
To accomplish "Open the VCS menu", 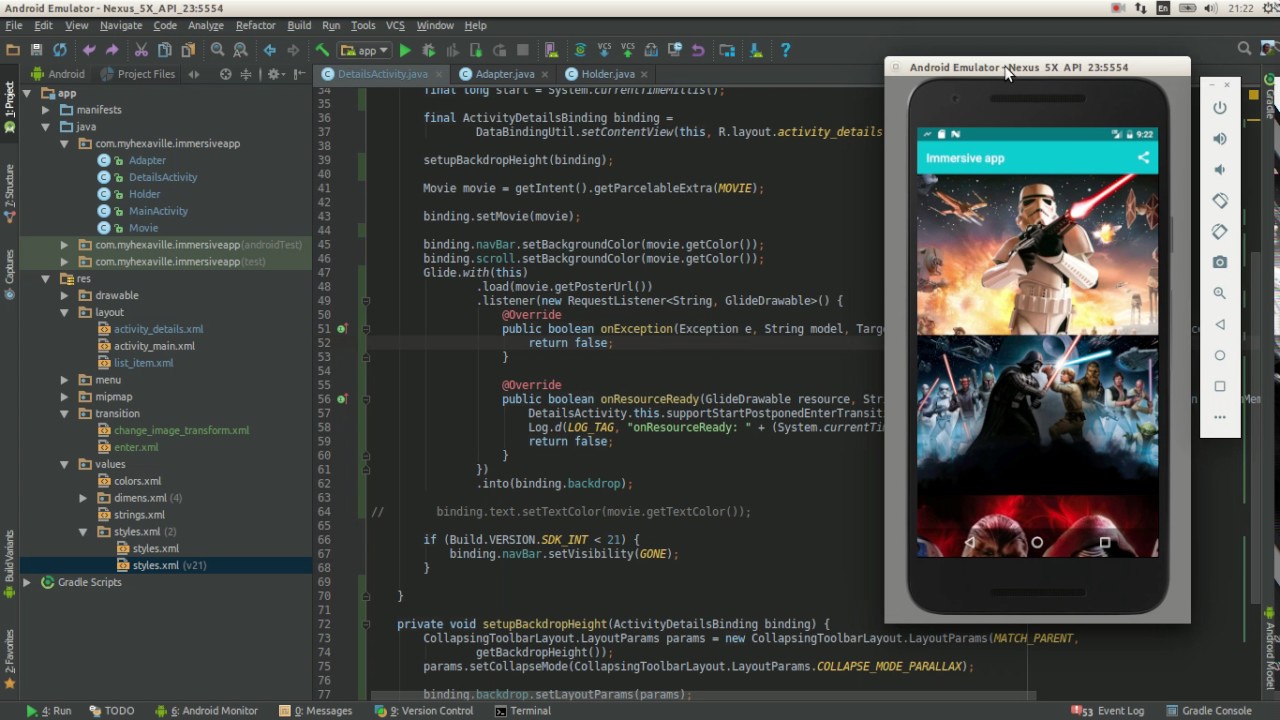I will 395,25.
